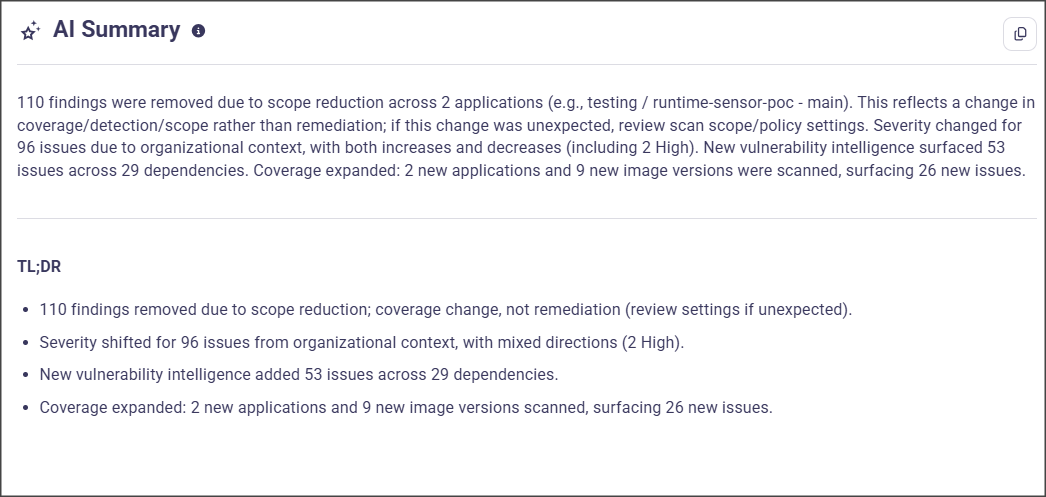
Task: Click the "AI Summary" heading text
Action: coord(116,30)
